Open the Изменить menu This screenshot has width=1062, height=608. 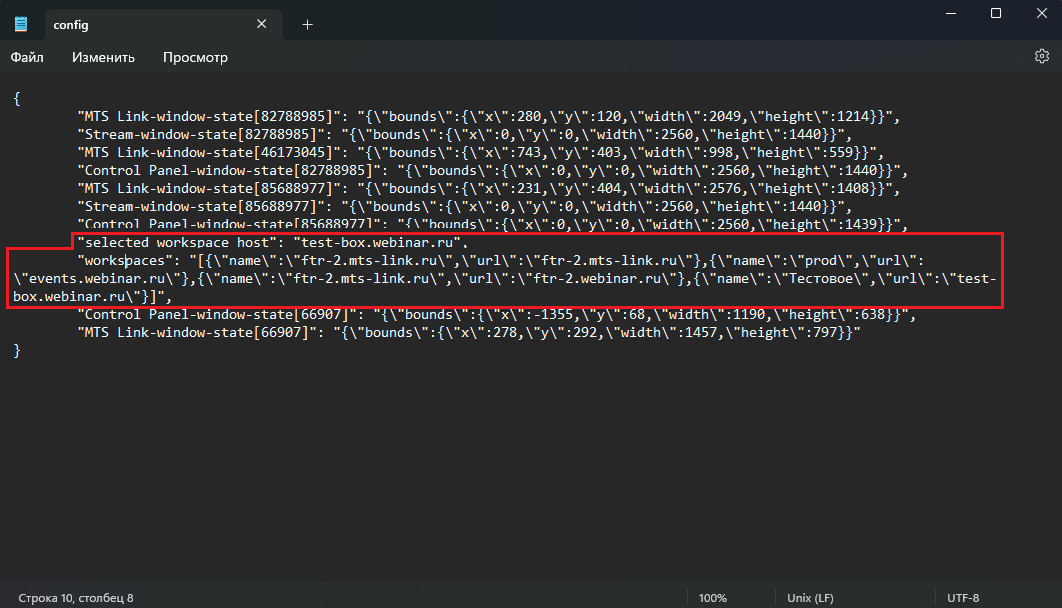coord(103,58)
